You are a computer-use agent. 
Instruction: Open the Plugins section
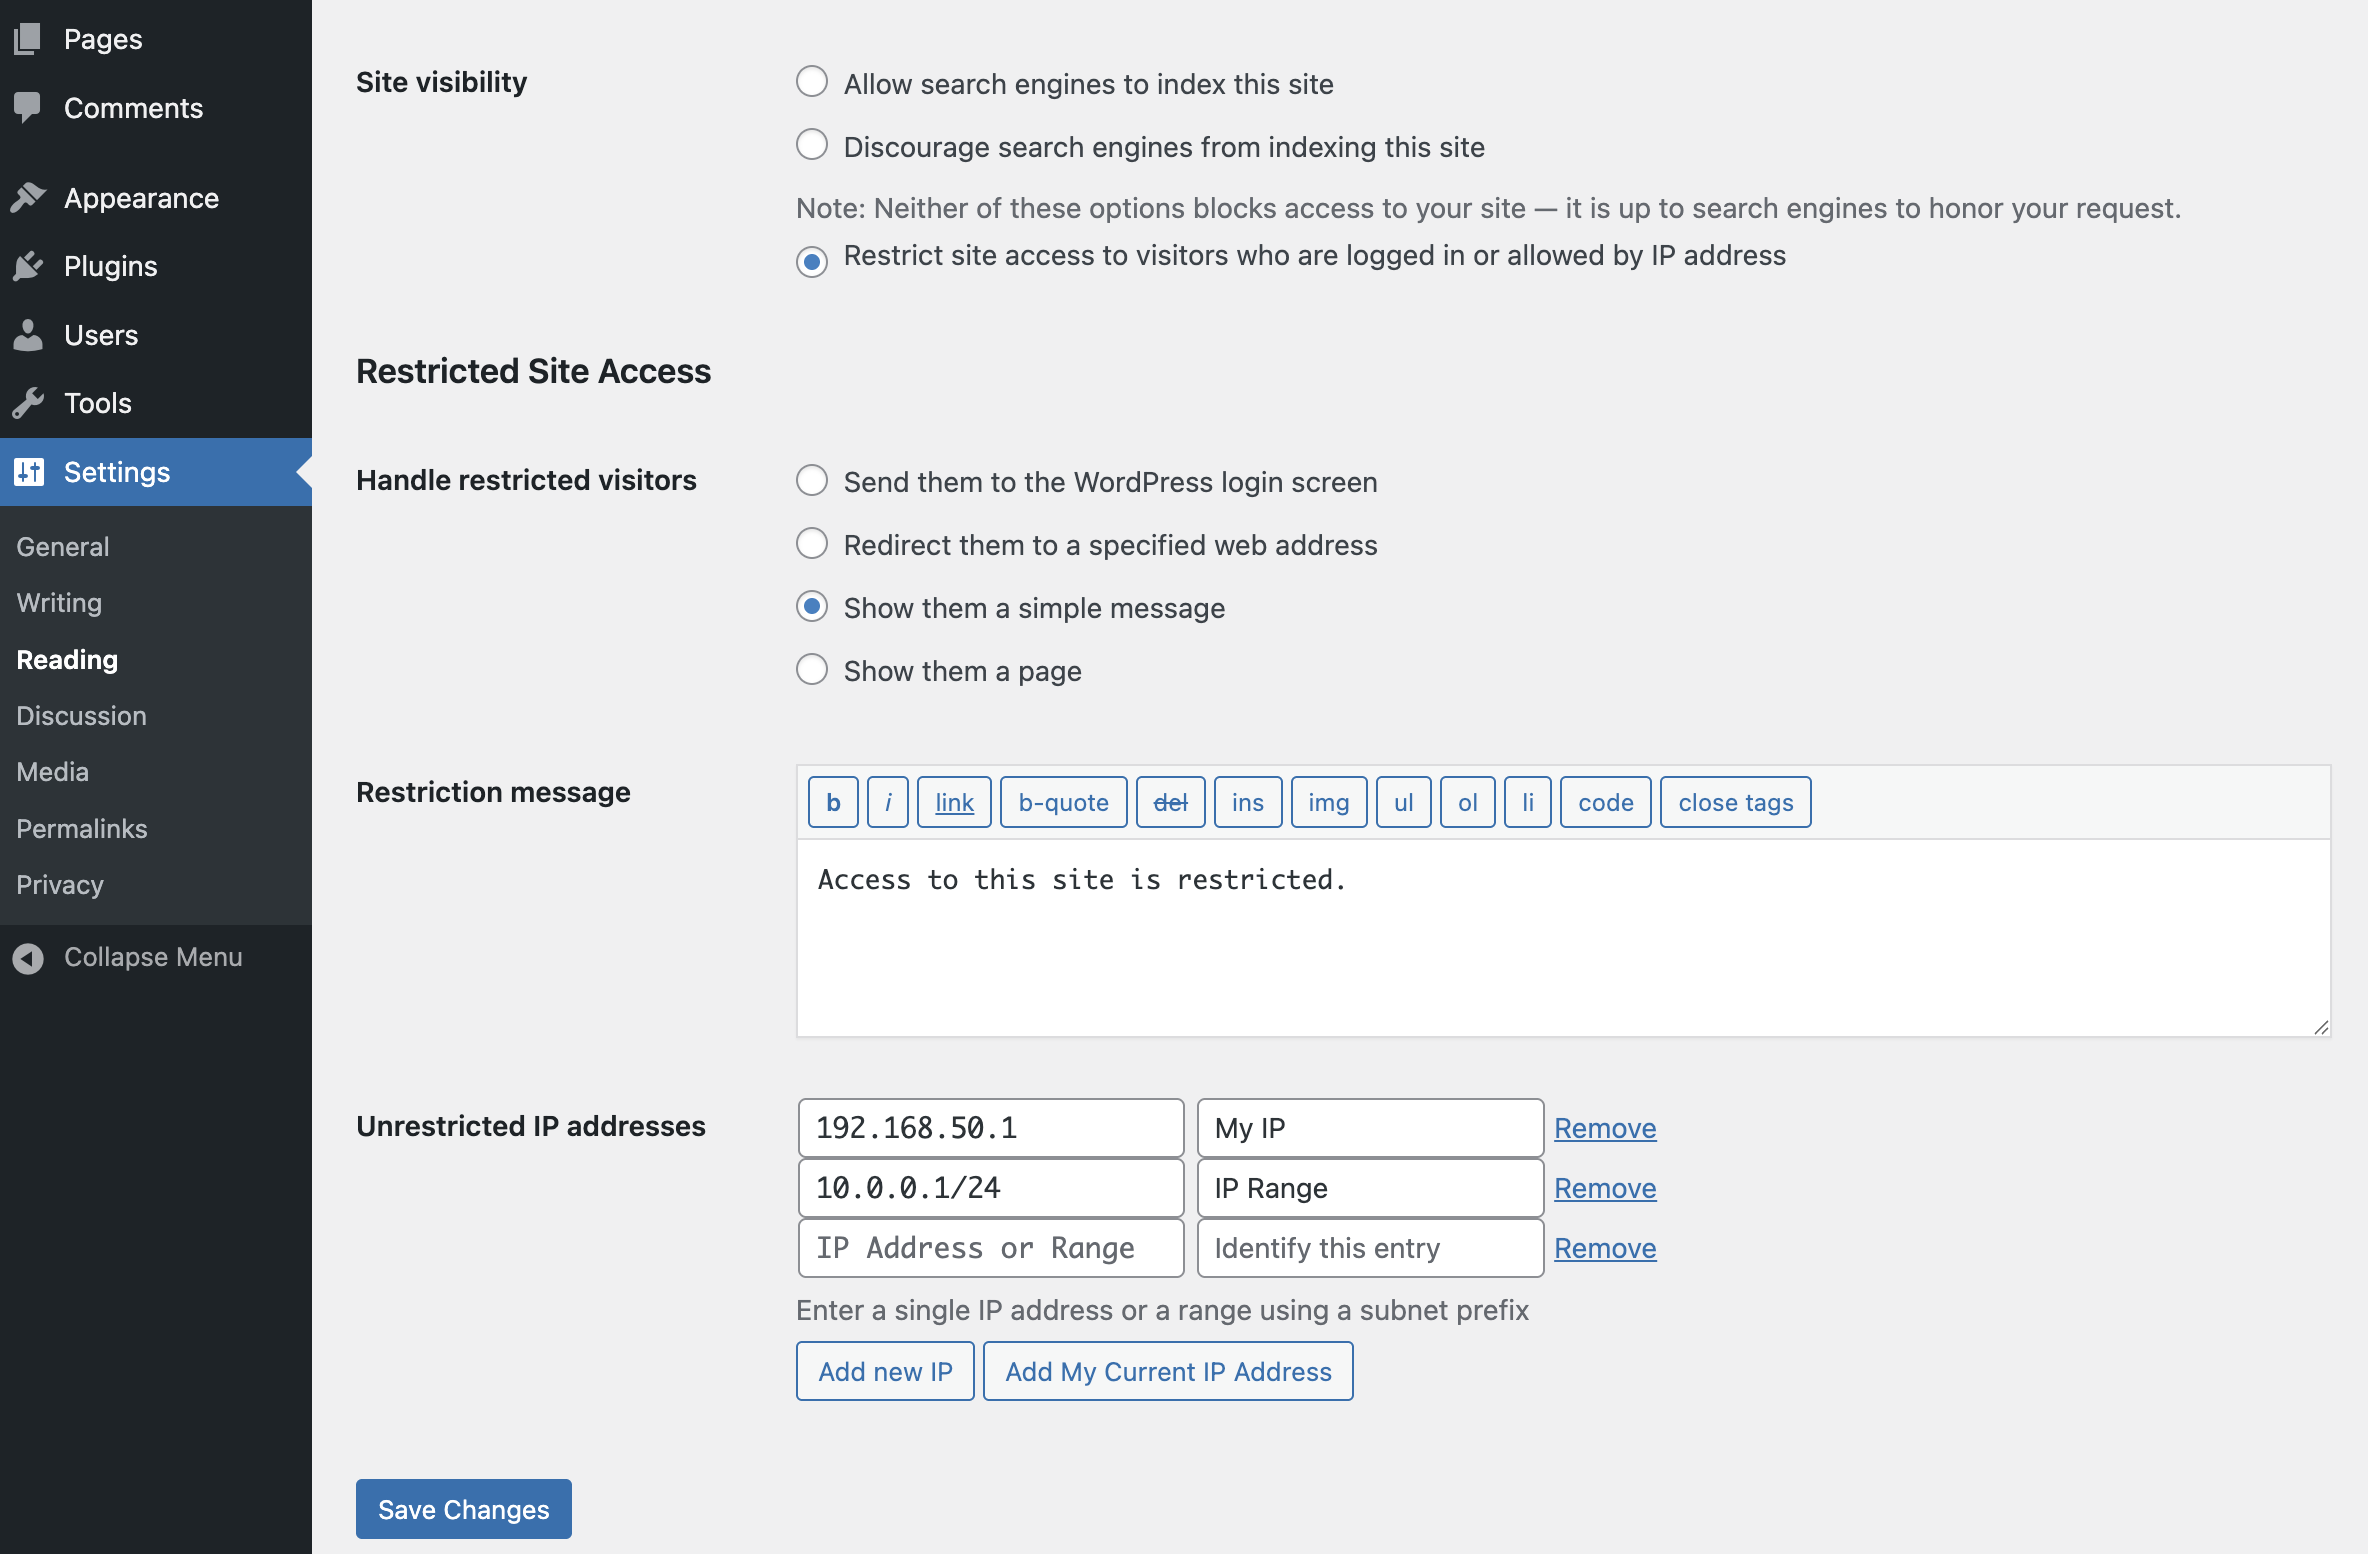pyautogui.click(x=110, y=266)
